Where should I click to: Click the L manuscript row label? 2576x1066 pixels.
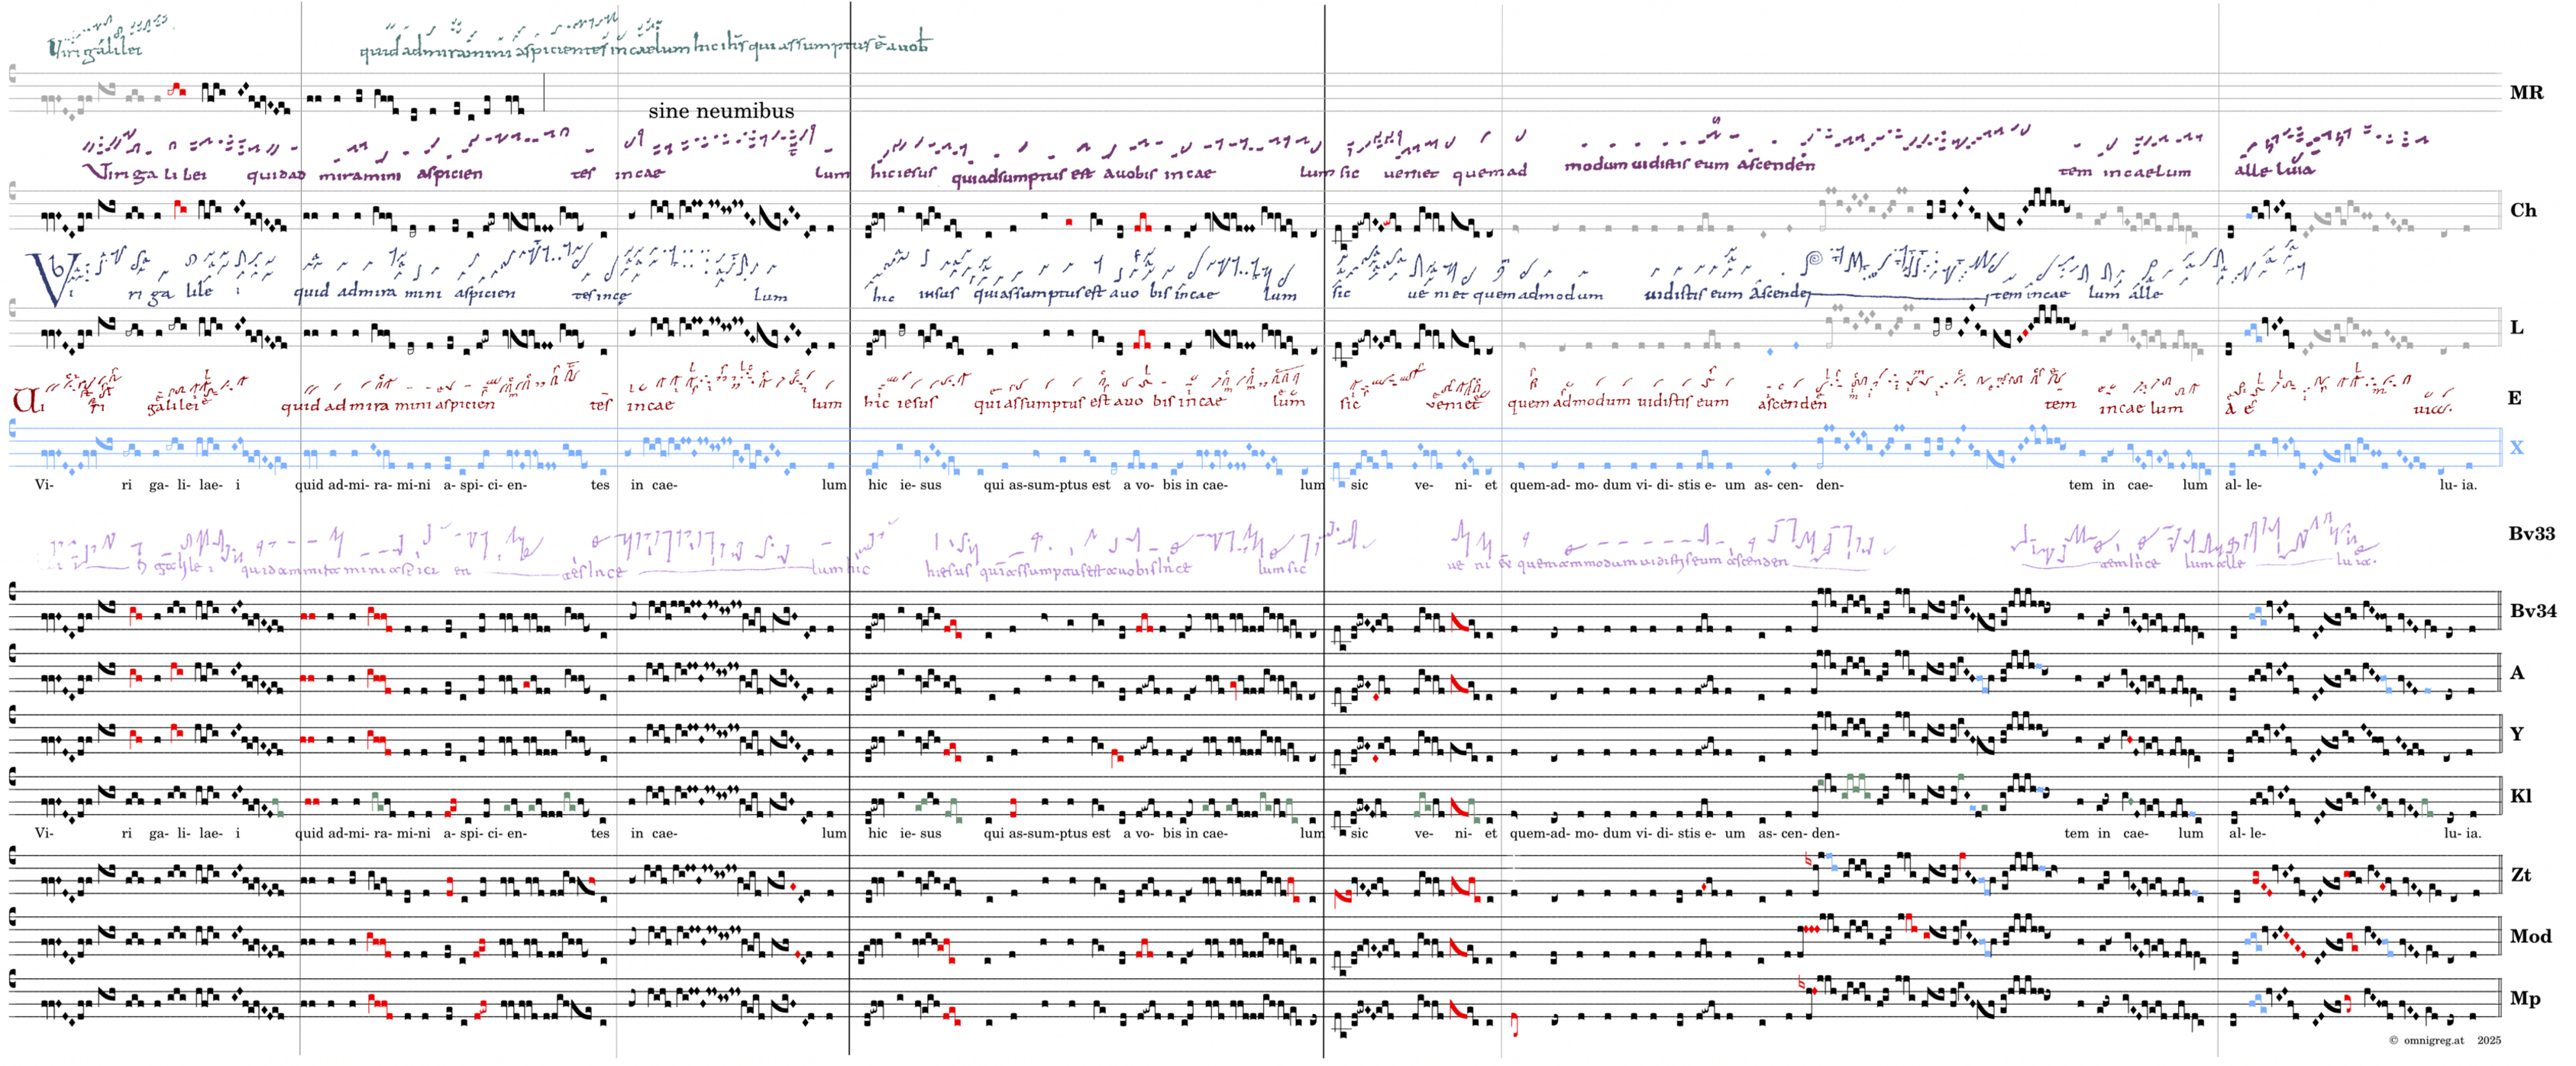tap(2517, 328)
